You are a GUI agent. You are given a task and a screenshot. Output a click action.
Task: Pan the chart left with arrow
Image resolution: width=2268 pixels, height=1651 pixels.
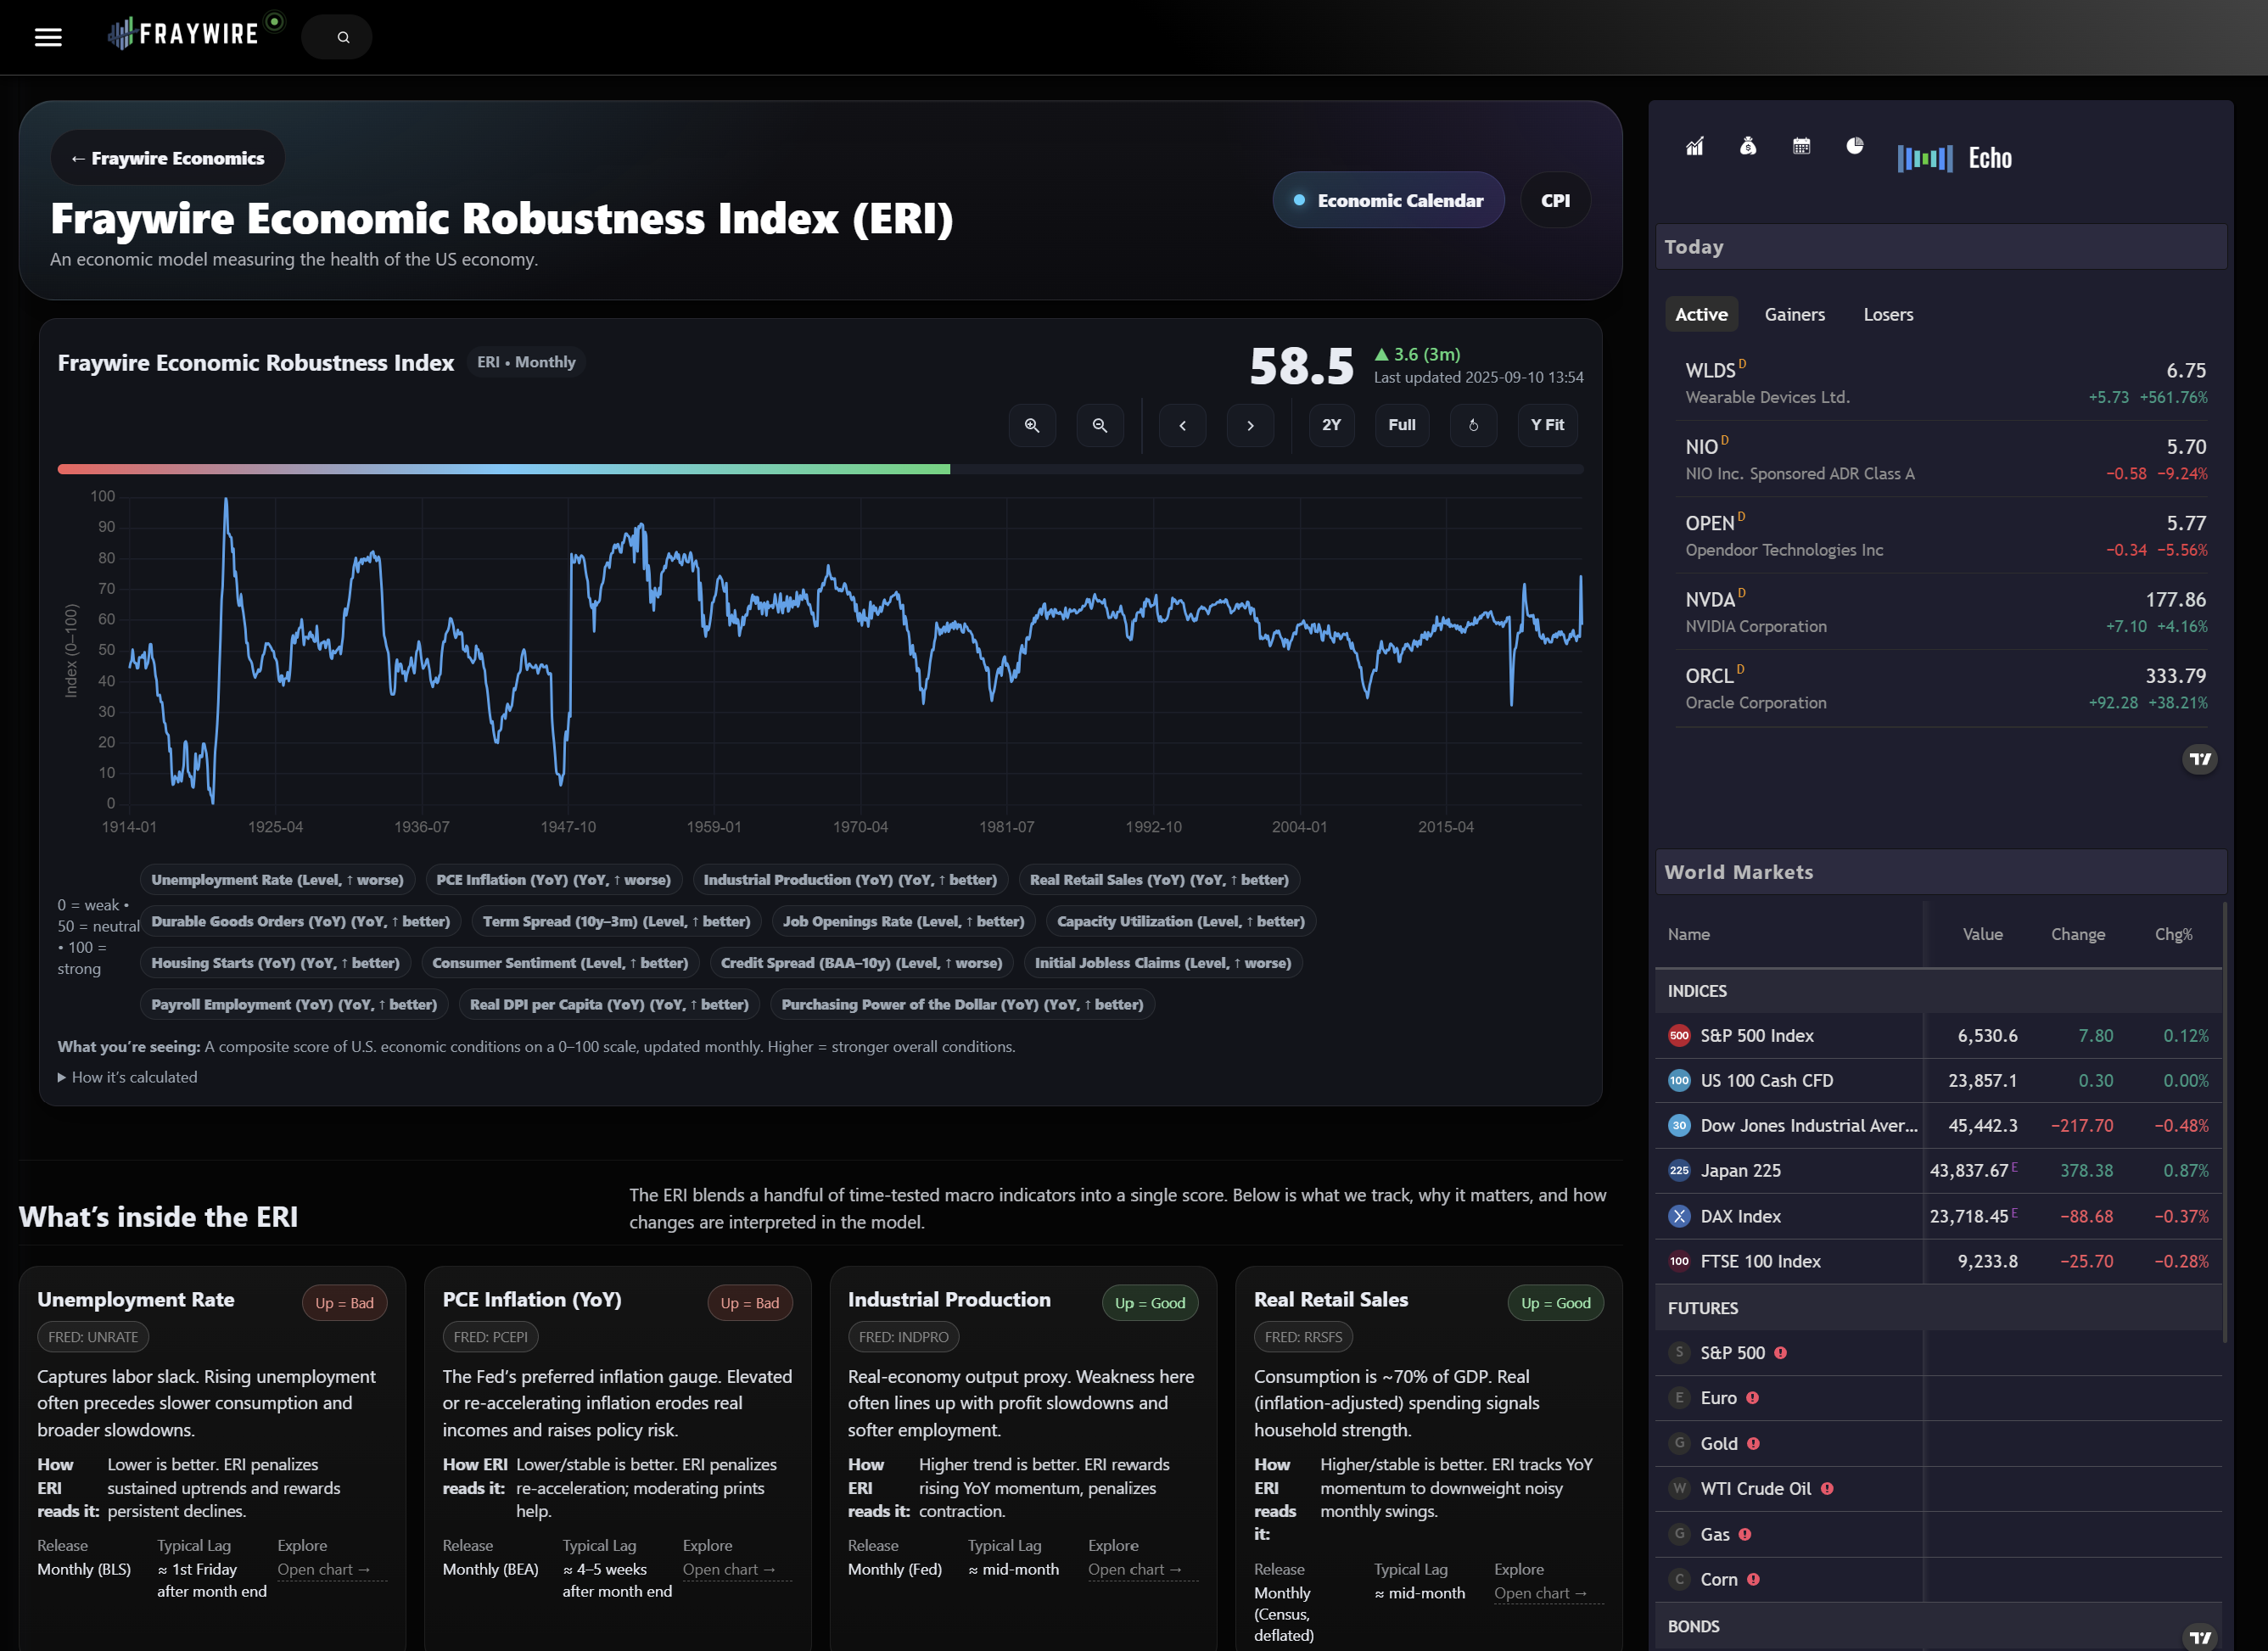click(x=1182, y=425)
